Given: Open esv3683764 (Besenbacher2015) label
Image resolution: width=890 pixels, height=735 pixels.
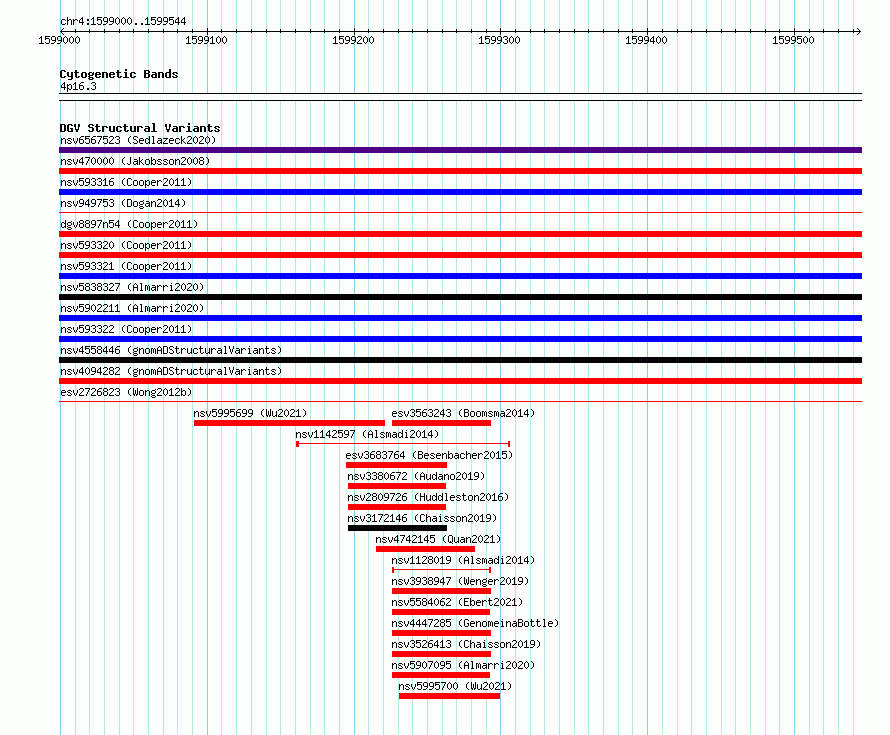Looking at the screenshot, I should [429, 455].
